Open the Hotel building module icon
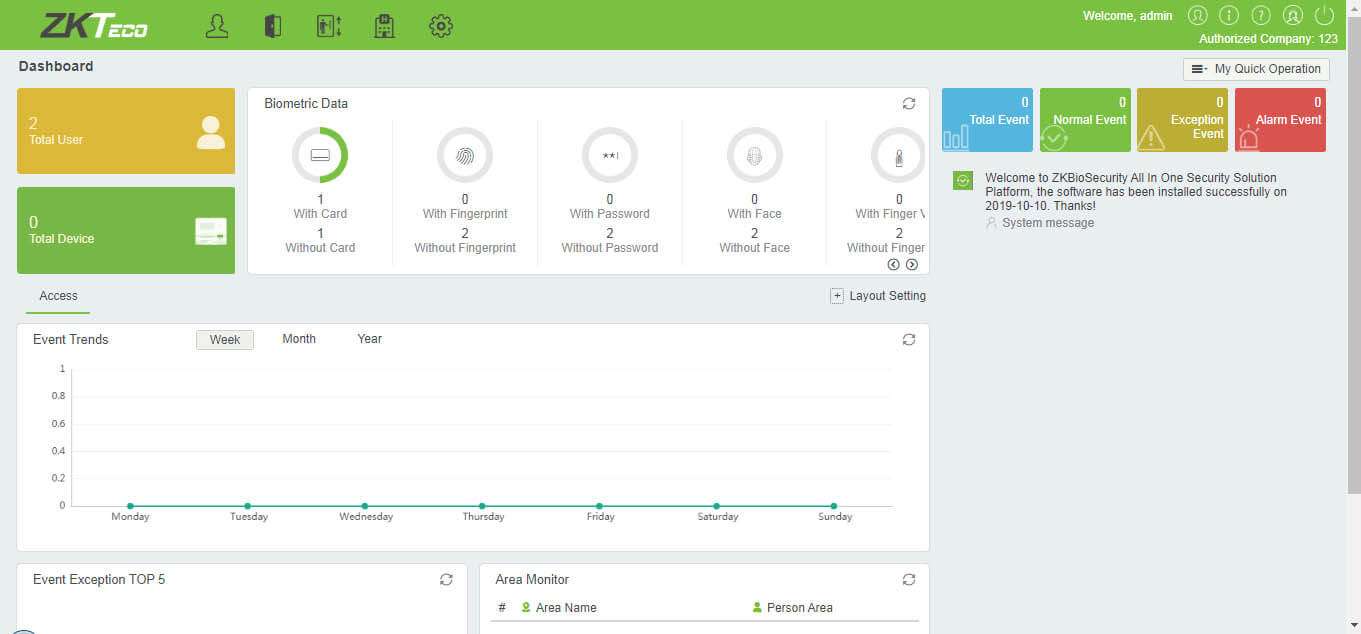This screenshot has width=1361, height=634. tap(384, 26)
